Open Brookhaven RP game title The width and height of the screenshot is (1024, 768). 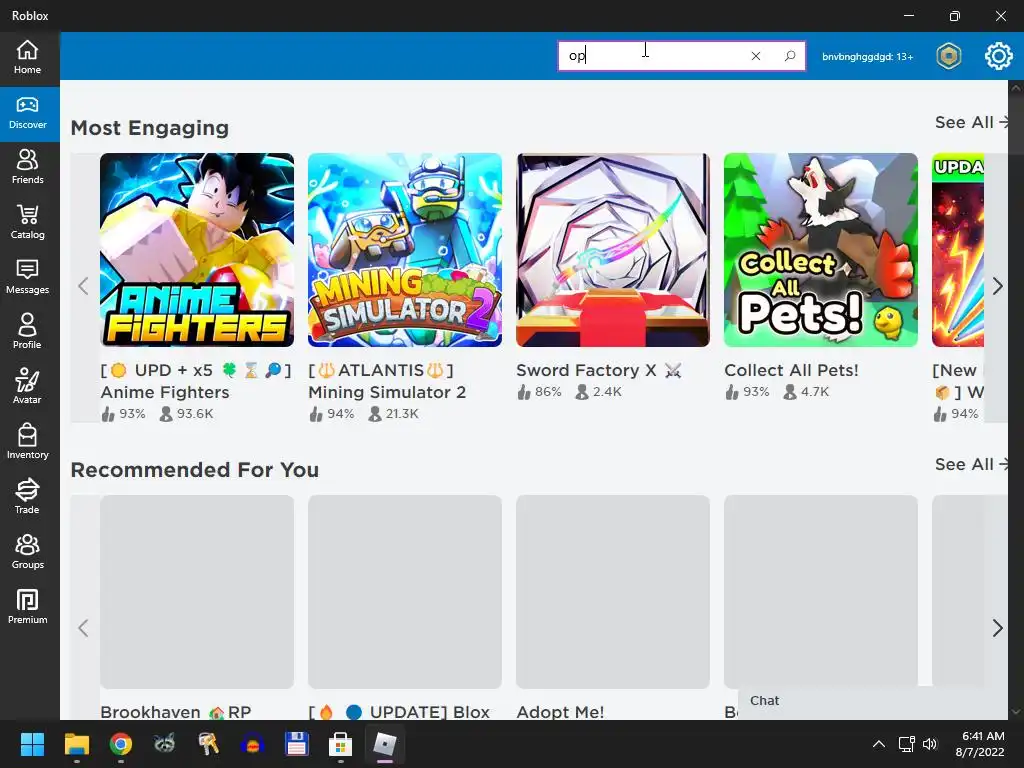[x=176, y=712]
